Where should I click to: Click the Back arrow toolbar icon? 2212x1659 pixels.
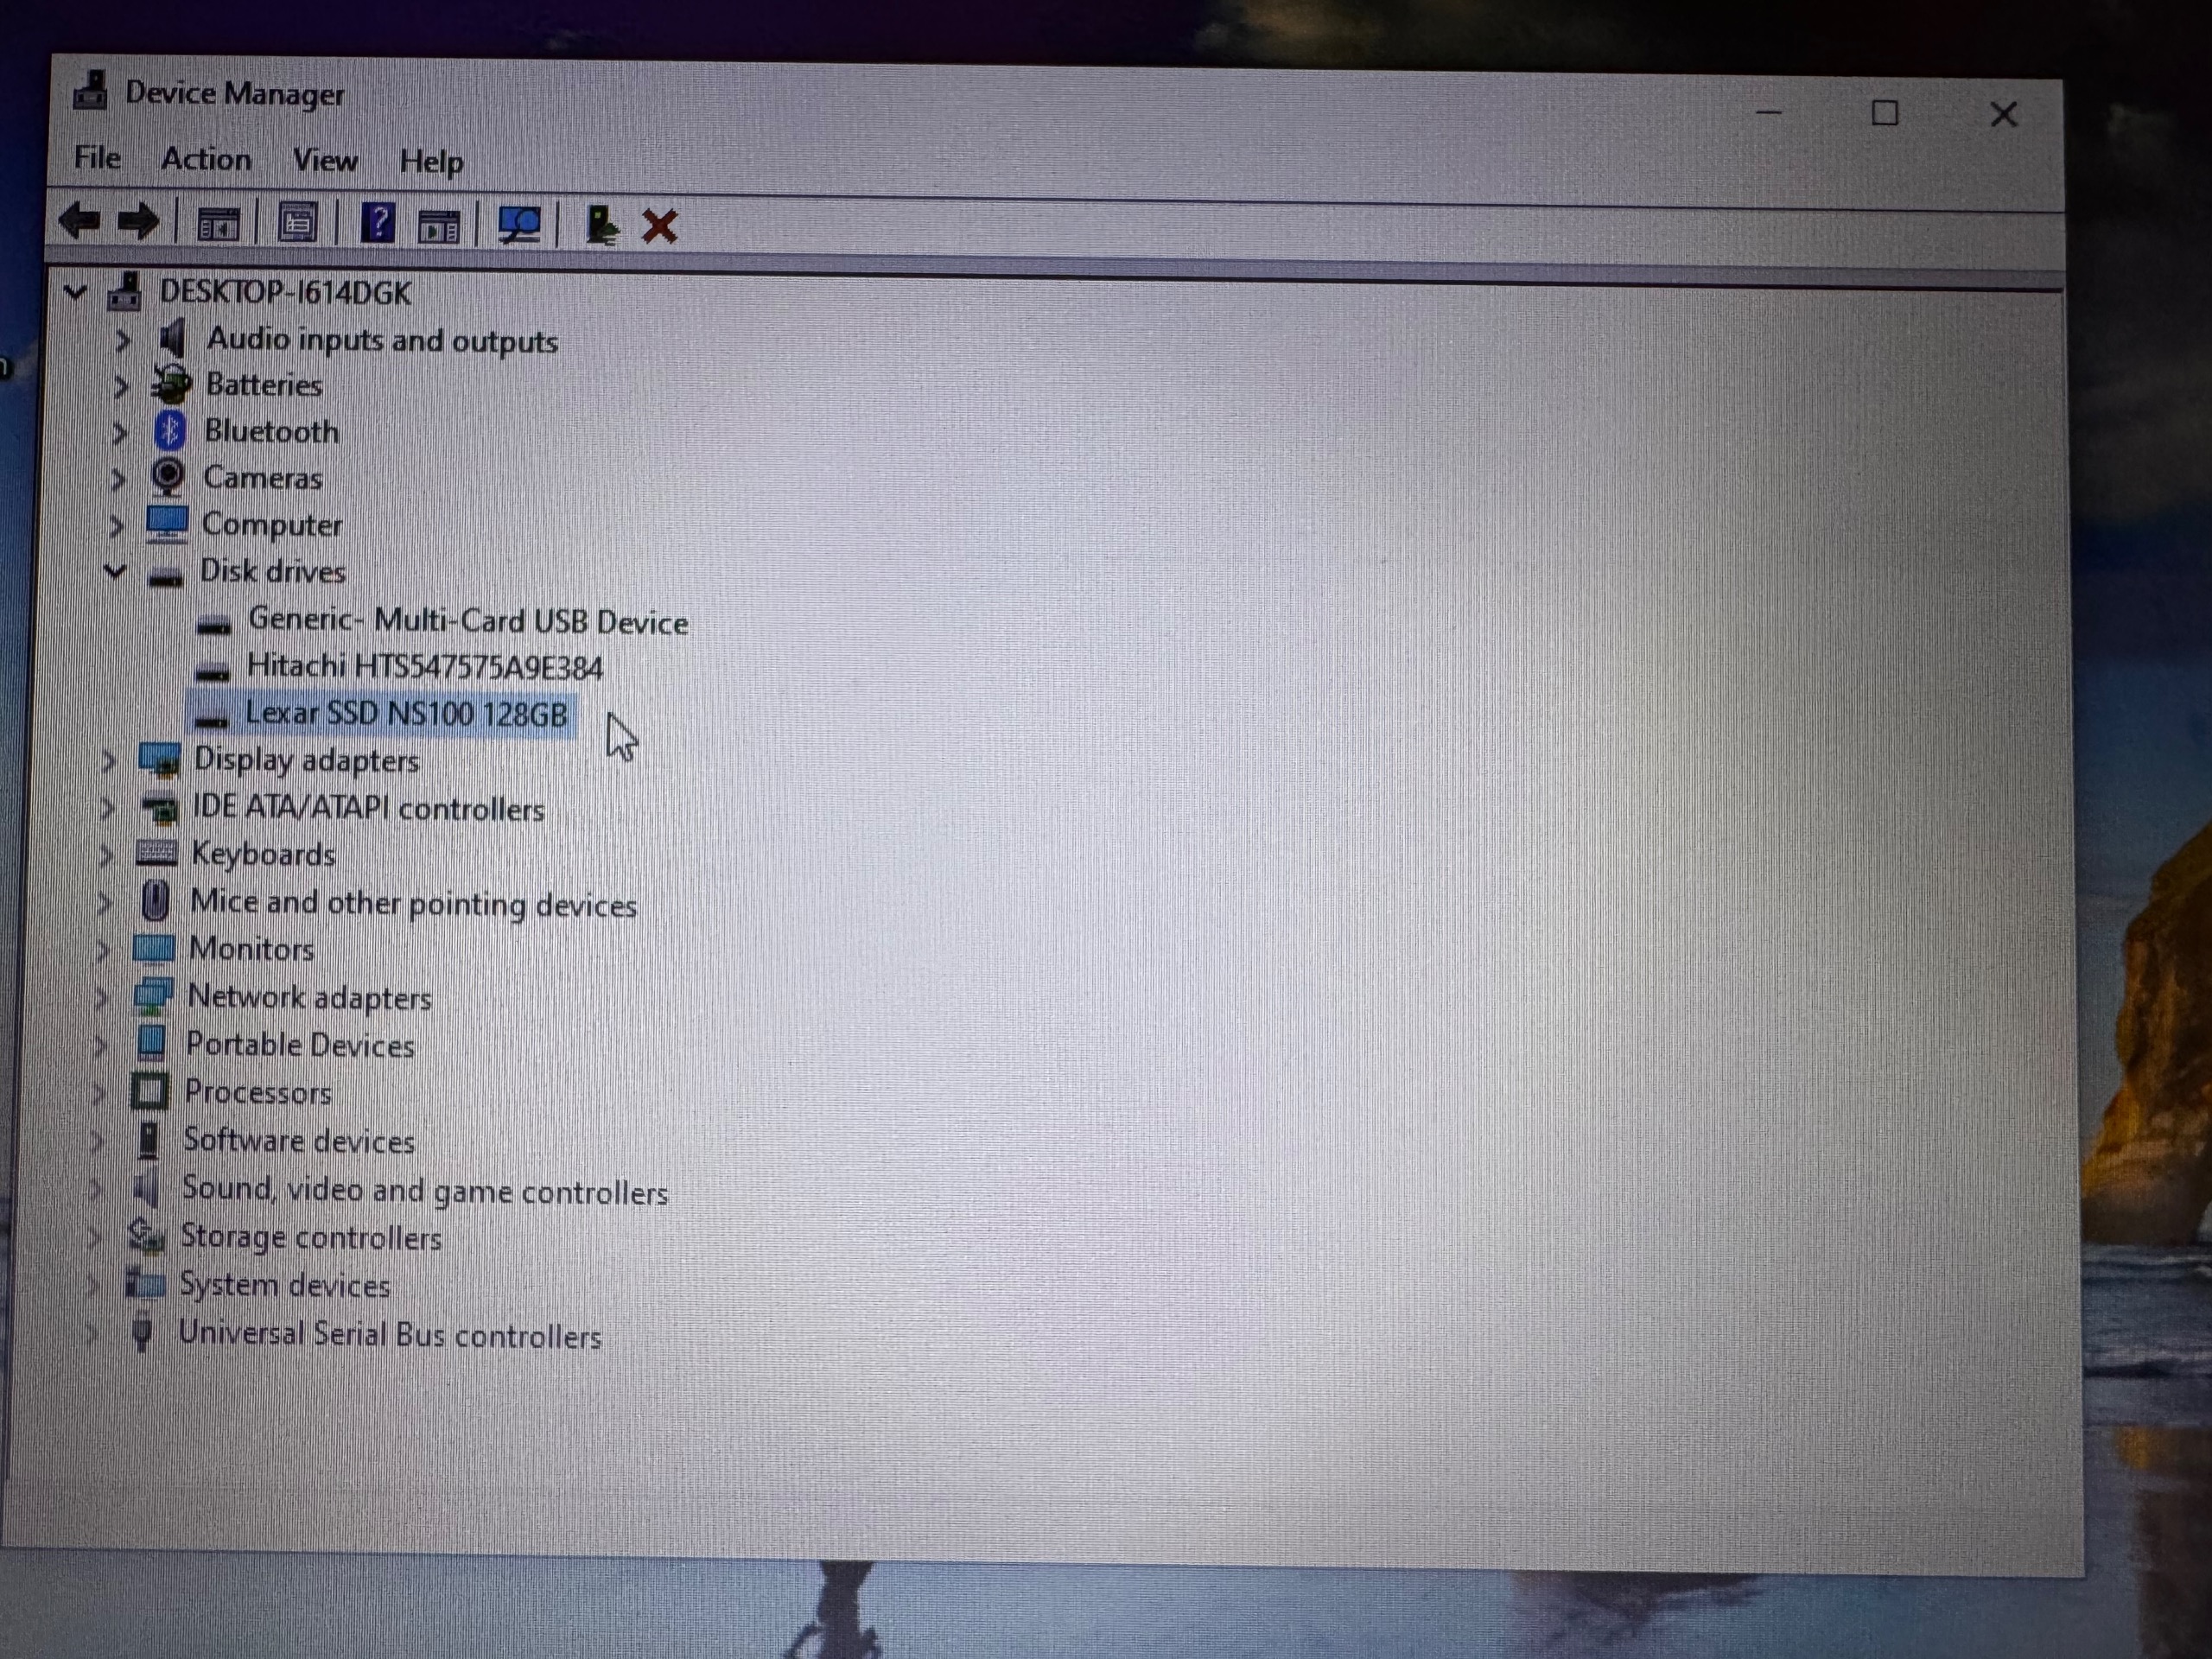pos(80,221)
